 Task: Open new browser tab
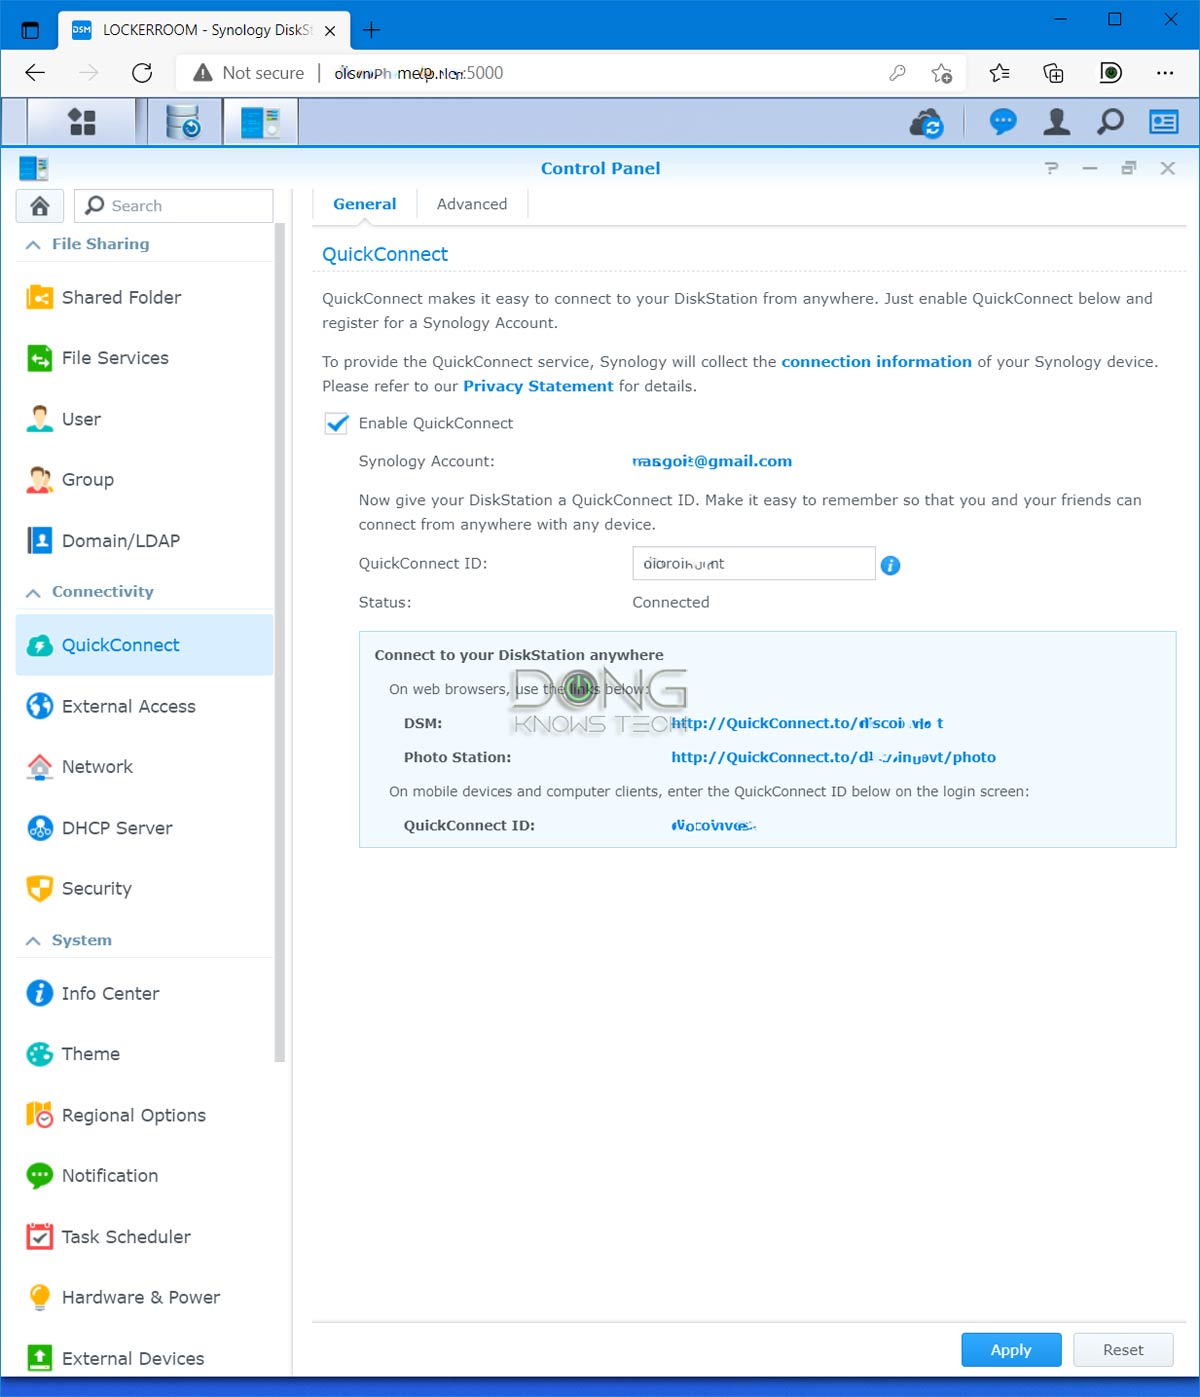[x=371, y=30]
